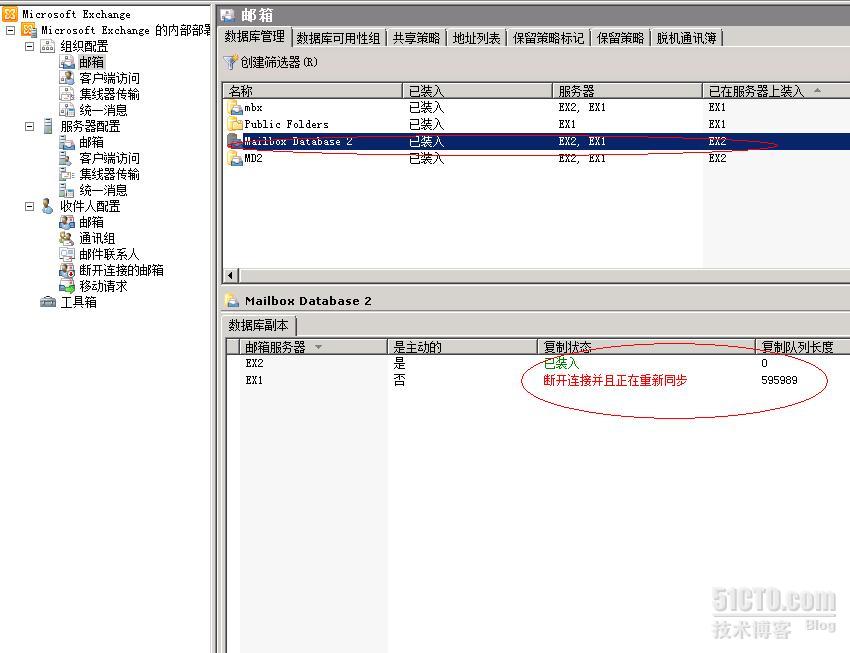Image resolution: width=850 pixels, height=653 pixels.
Task: Open the 保留策略 tab
Action: [620, 38]
